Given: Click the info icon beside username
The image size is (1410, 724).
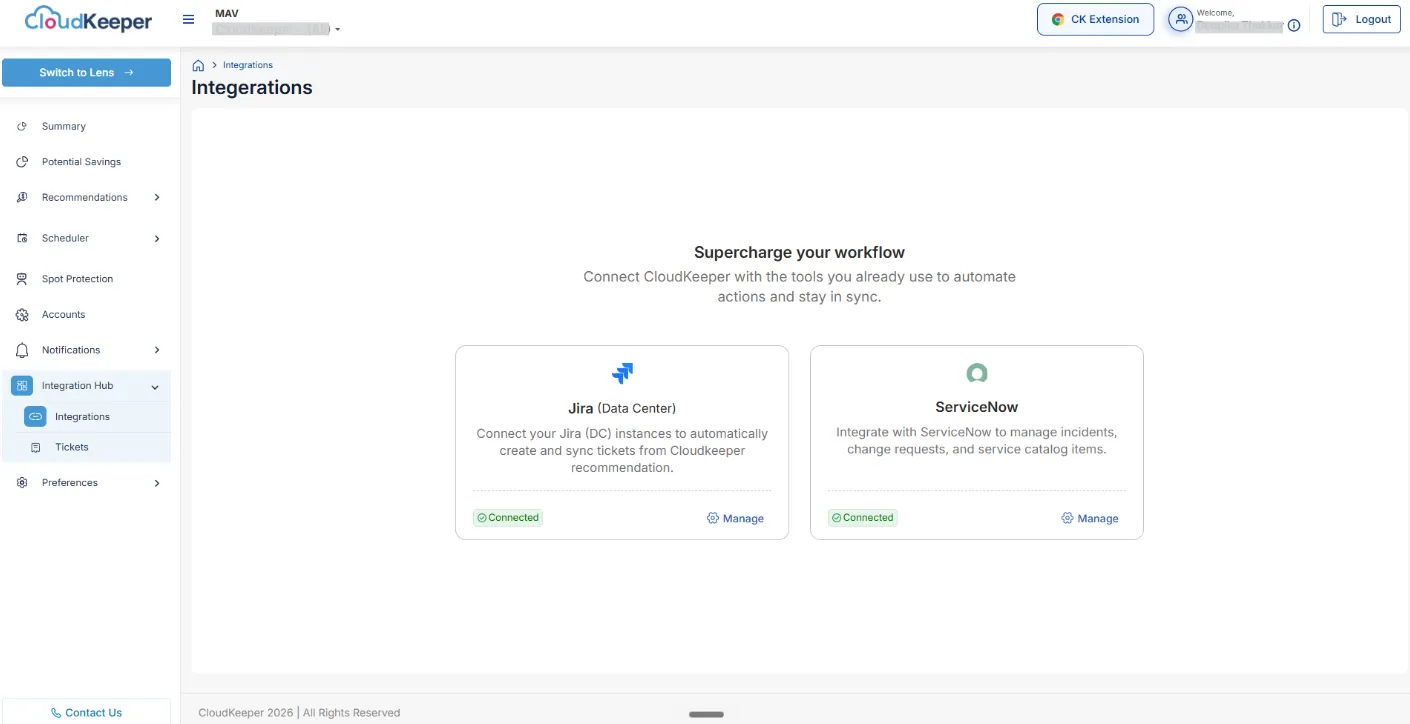Looking at the screenshot, I should 1294,26.
